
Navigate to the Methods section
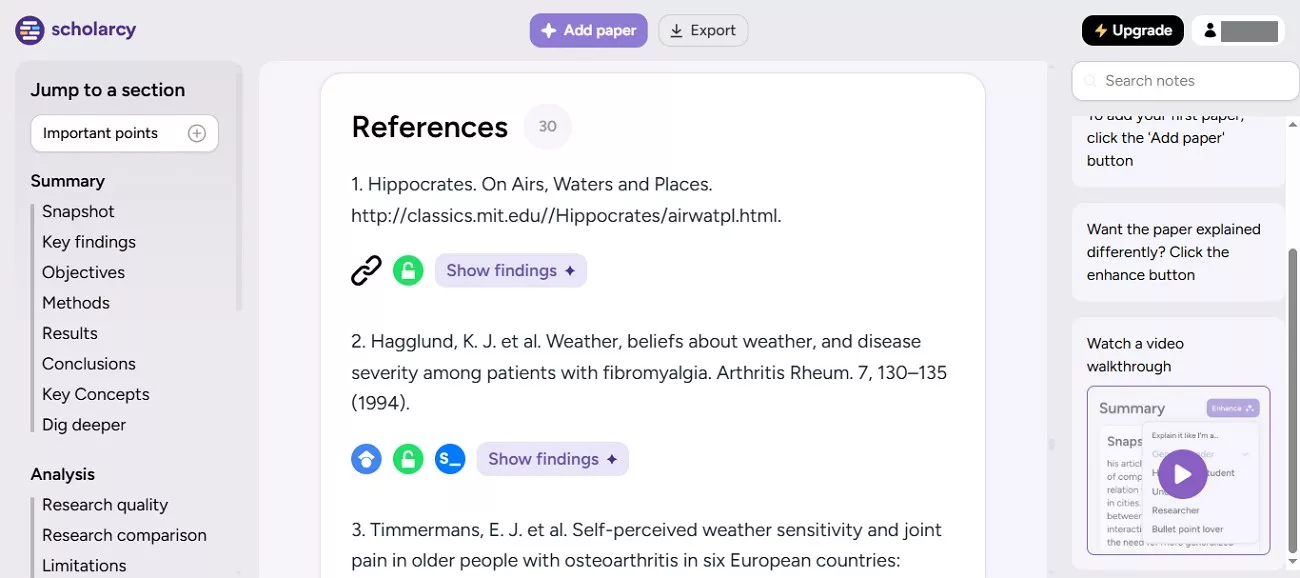pos(75,302)
